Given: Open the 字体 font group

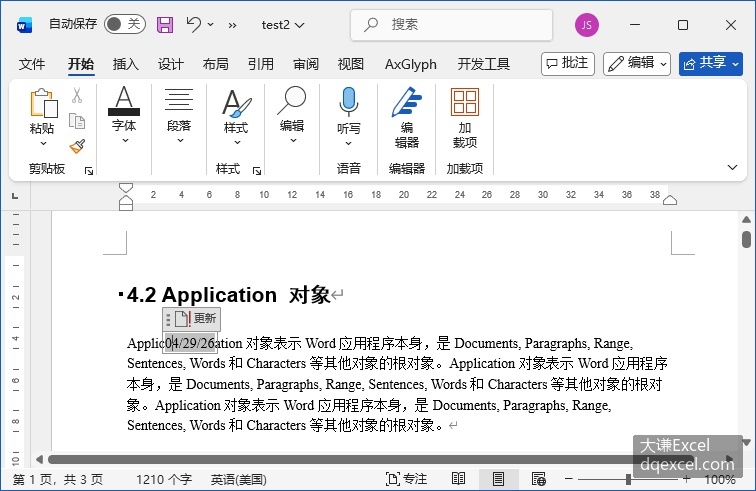Looking at the screenshot, I should 124,115.
